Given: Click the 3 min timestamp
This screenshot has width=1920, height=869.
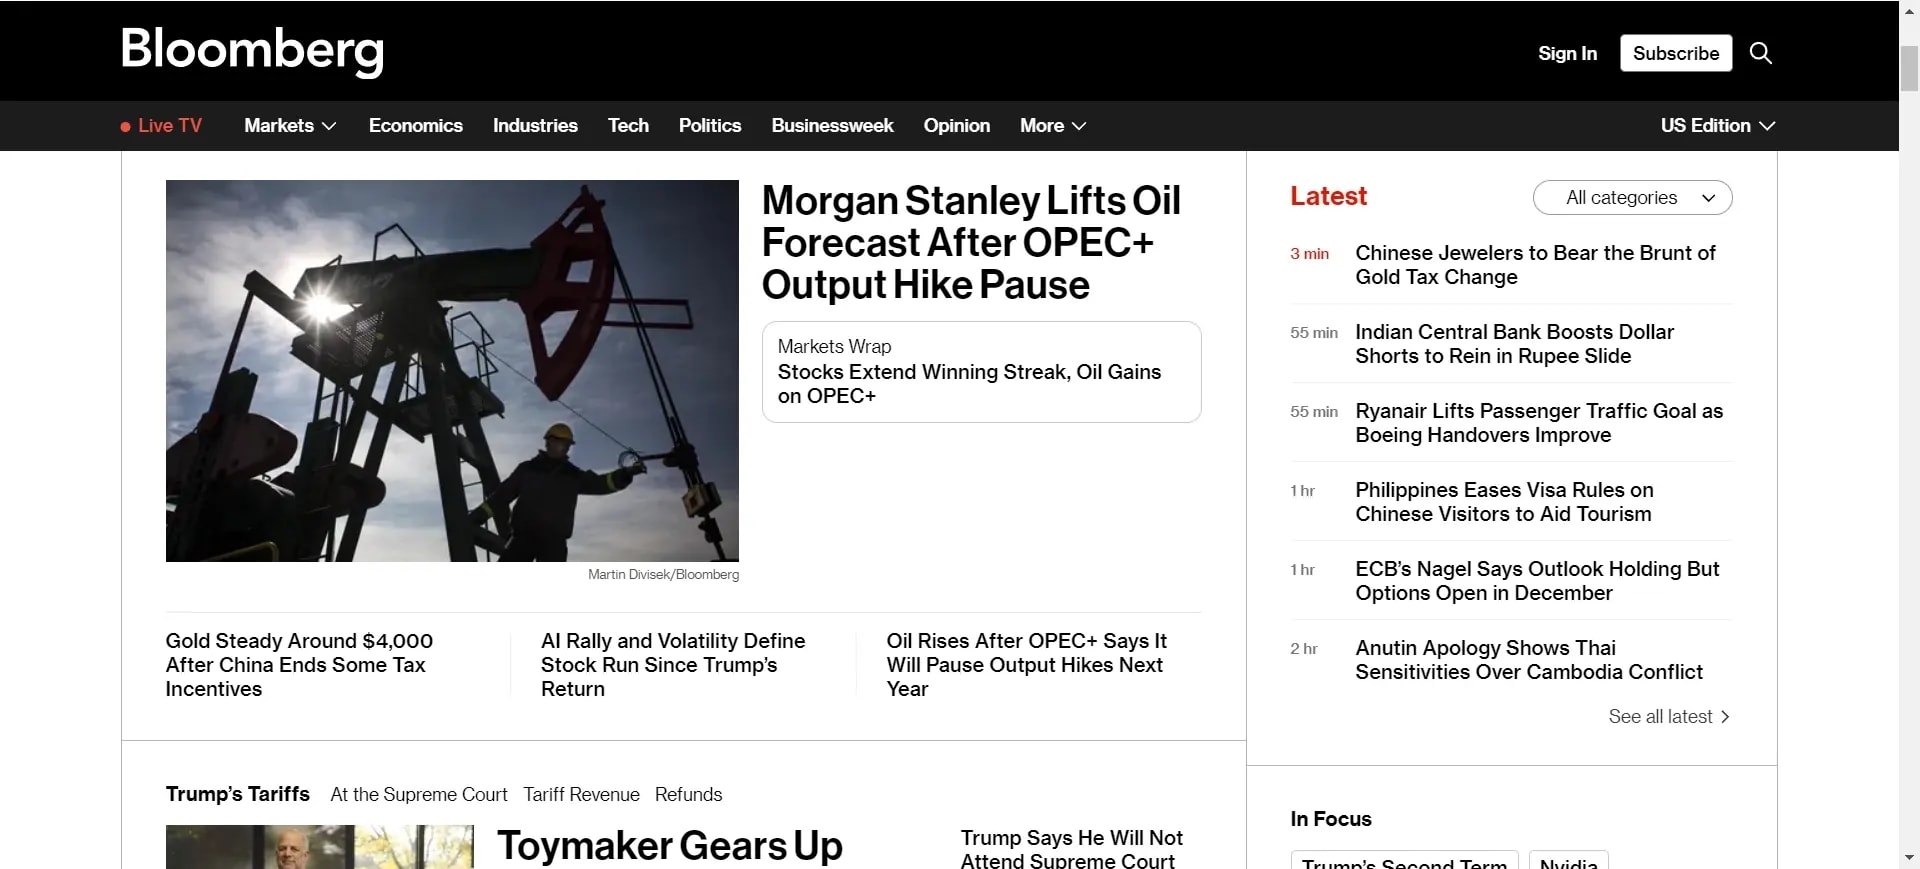Looking at the screenshot, I should click(1309, 254).
